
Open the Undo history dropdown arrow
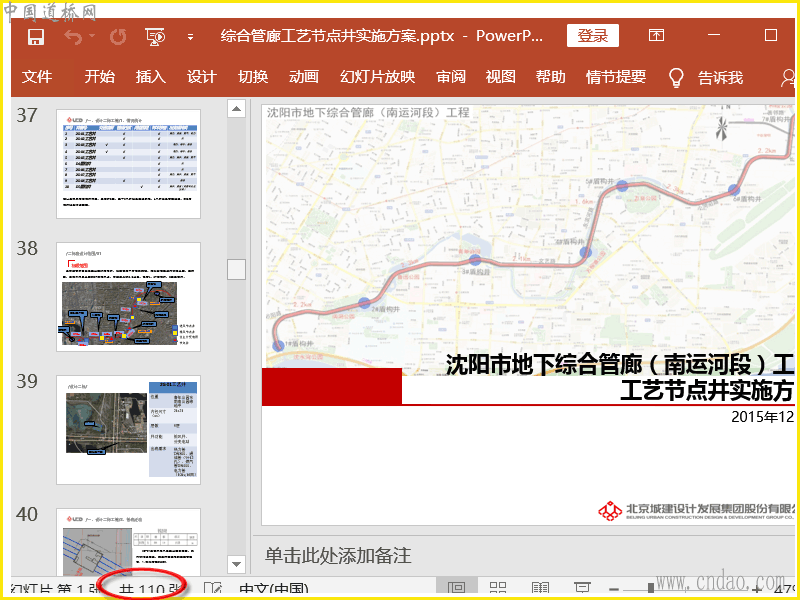click(x=92, y=37)
